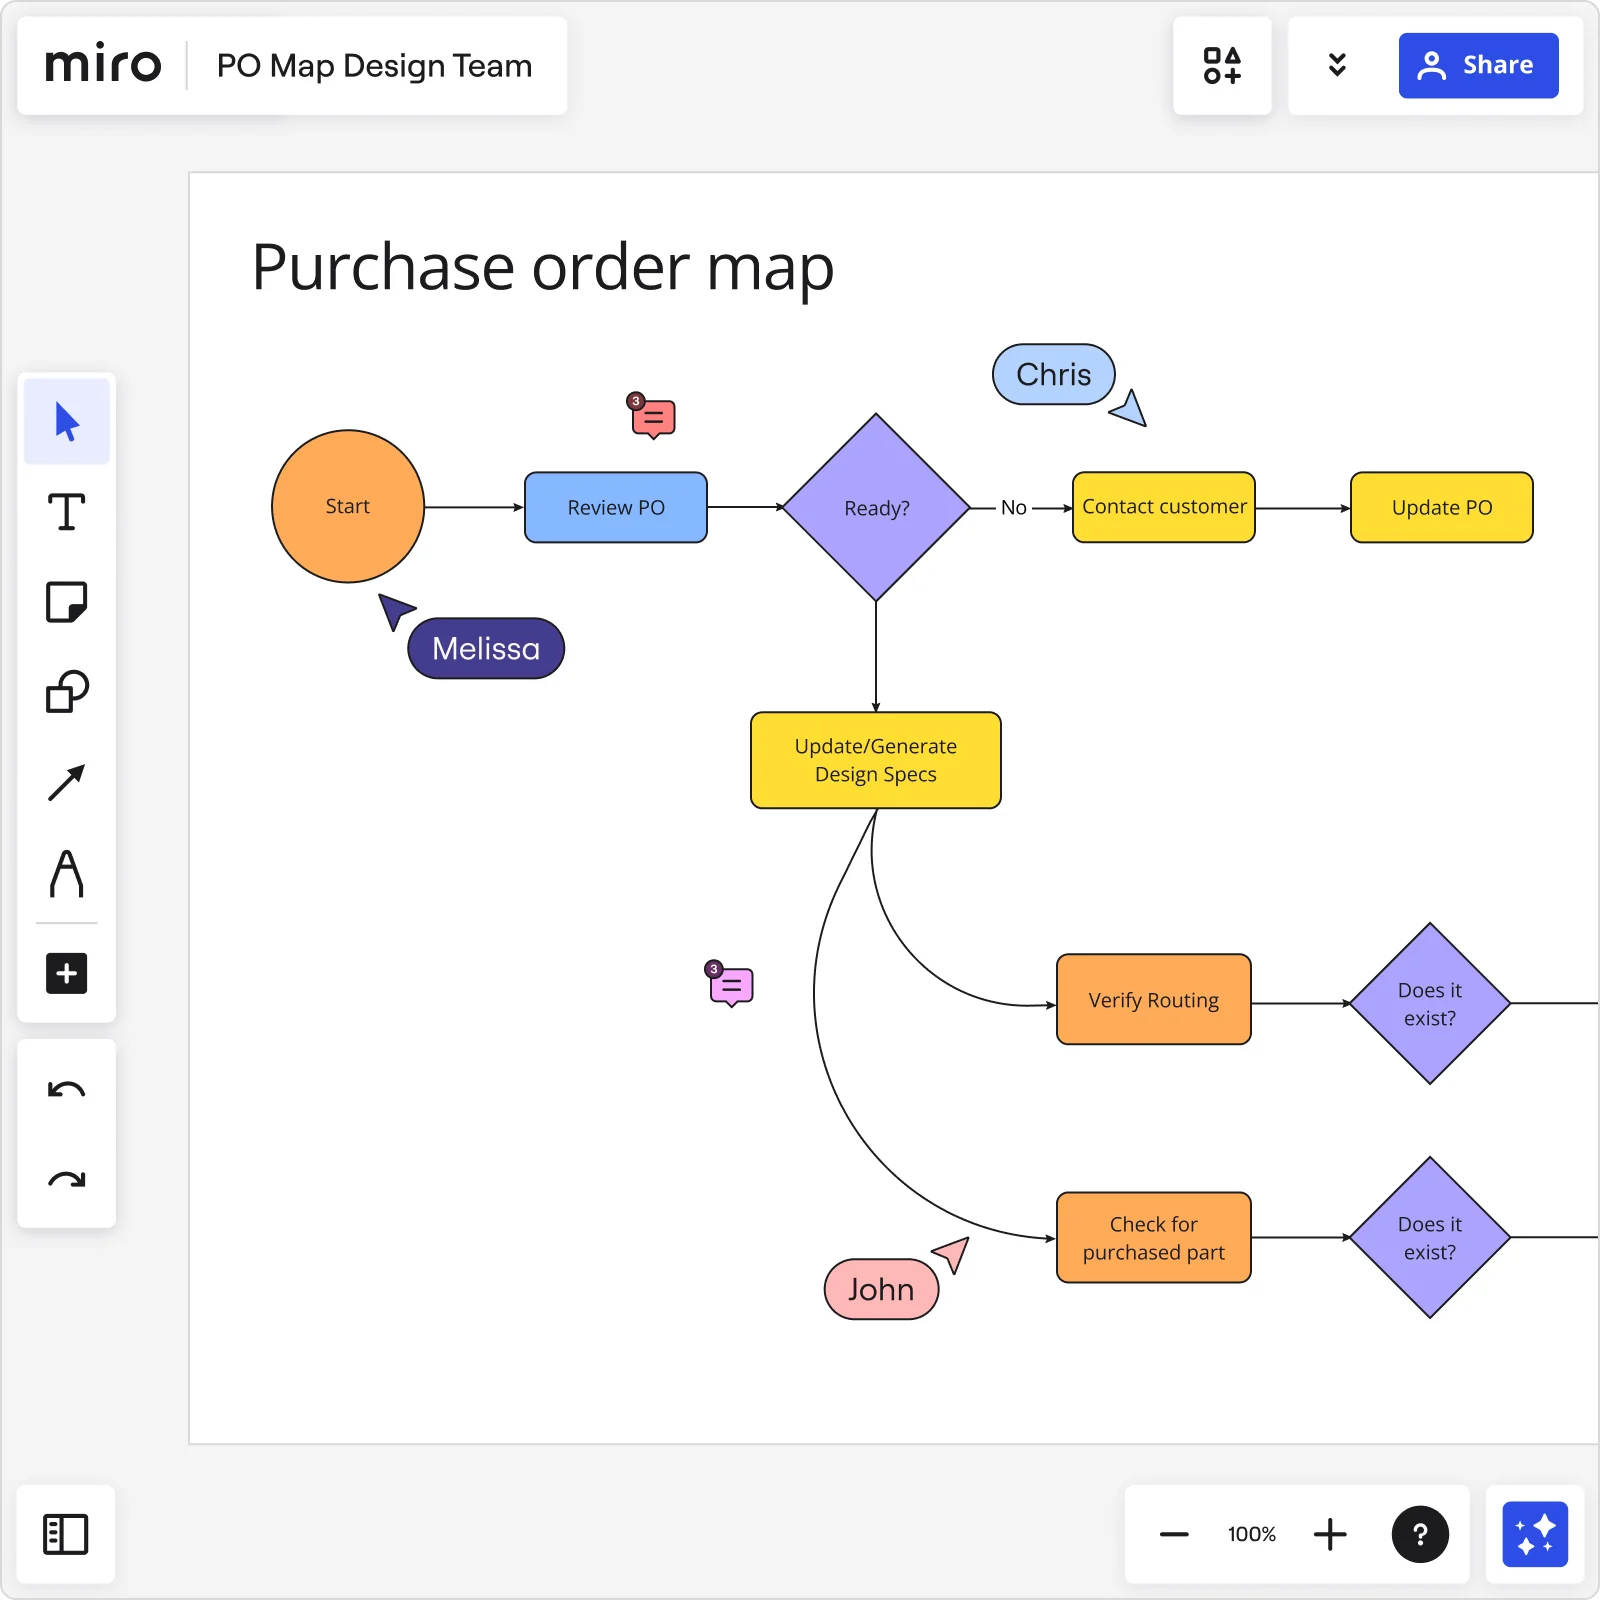Screen dimensions: 1600x1600
Task: Open comment thread near Verify Routing
Action: pyautogui.click(x=732, y=985)
